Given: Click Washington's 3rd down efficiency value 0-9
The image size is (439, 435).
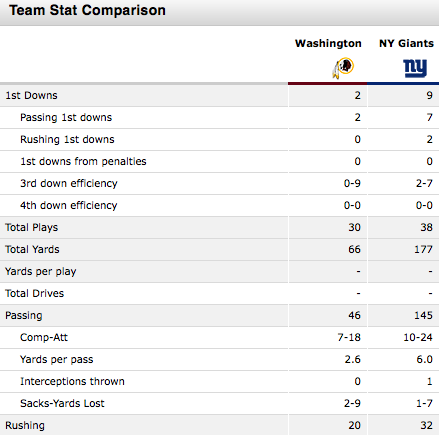Looking at the screenshot, I should (352, 183).
